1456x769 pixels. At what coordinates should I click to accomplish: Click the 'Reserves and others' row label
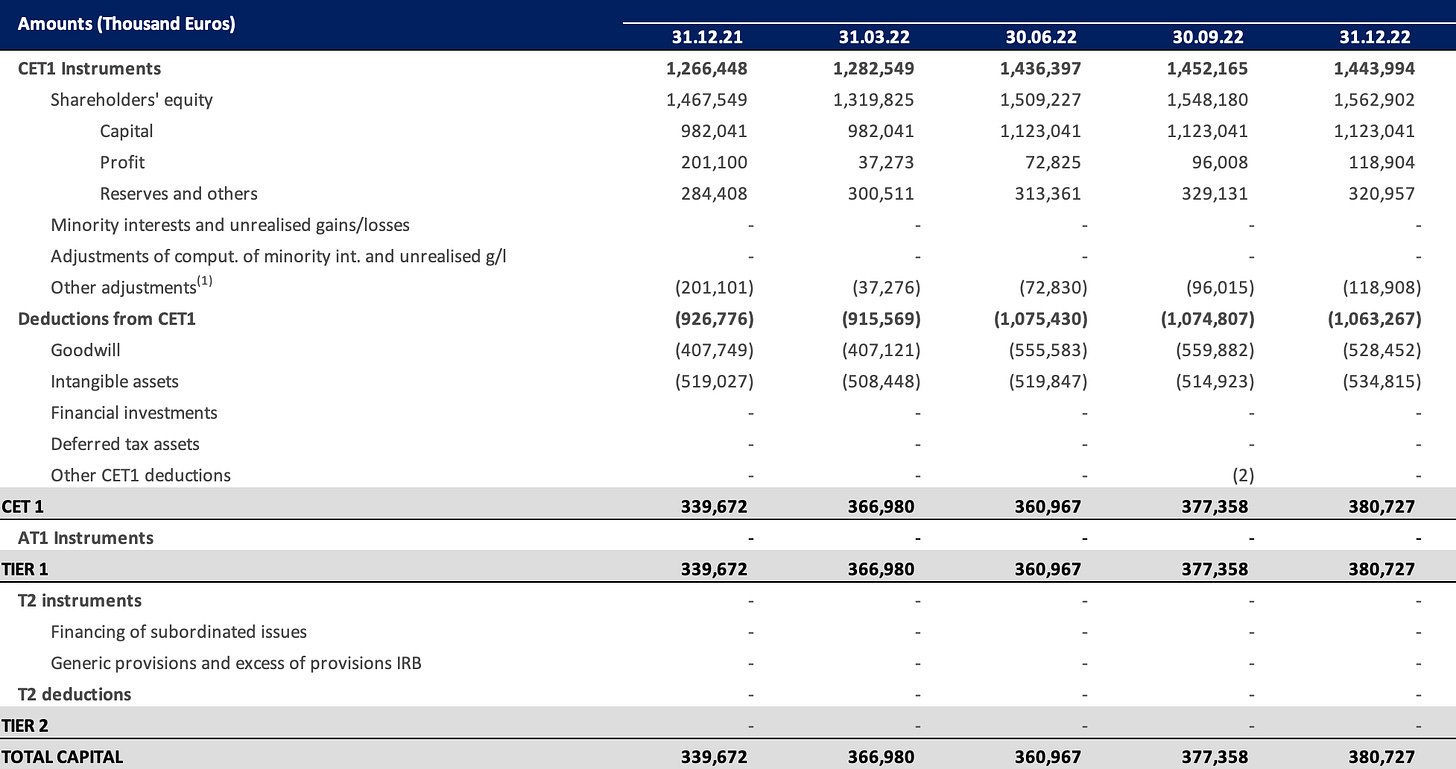tap(179, 194)
